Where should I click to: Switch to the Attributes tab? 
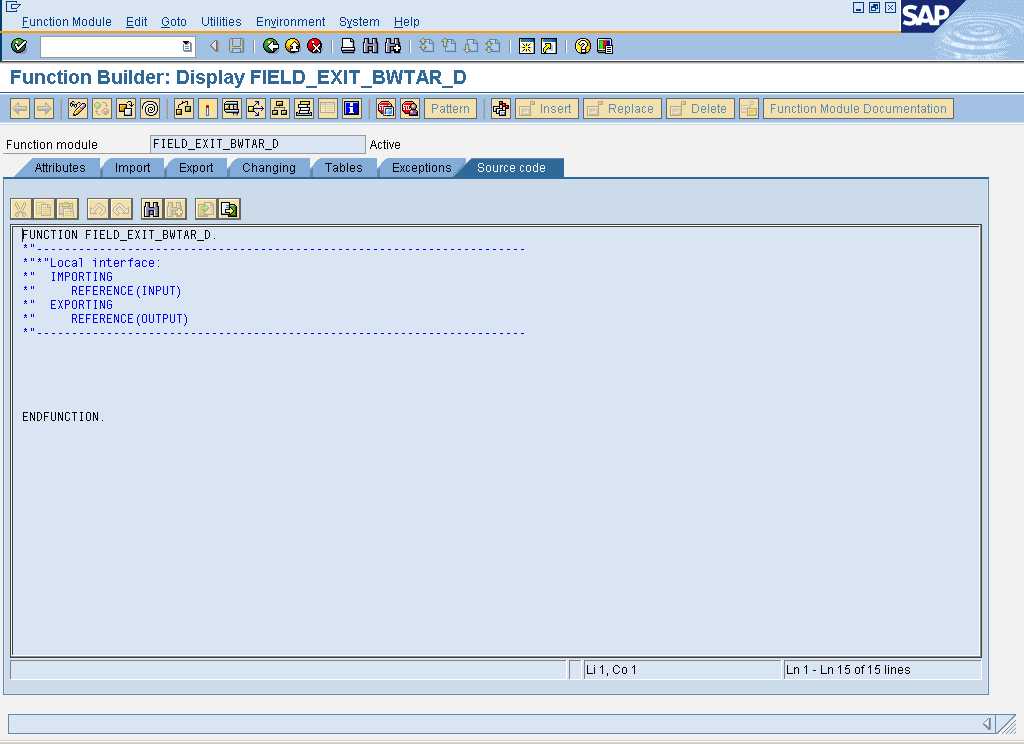[x=58, y=168]
